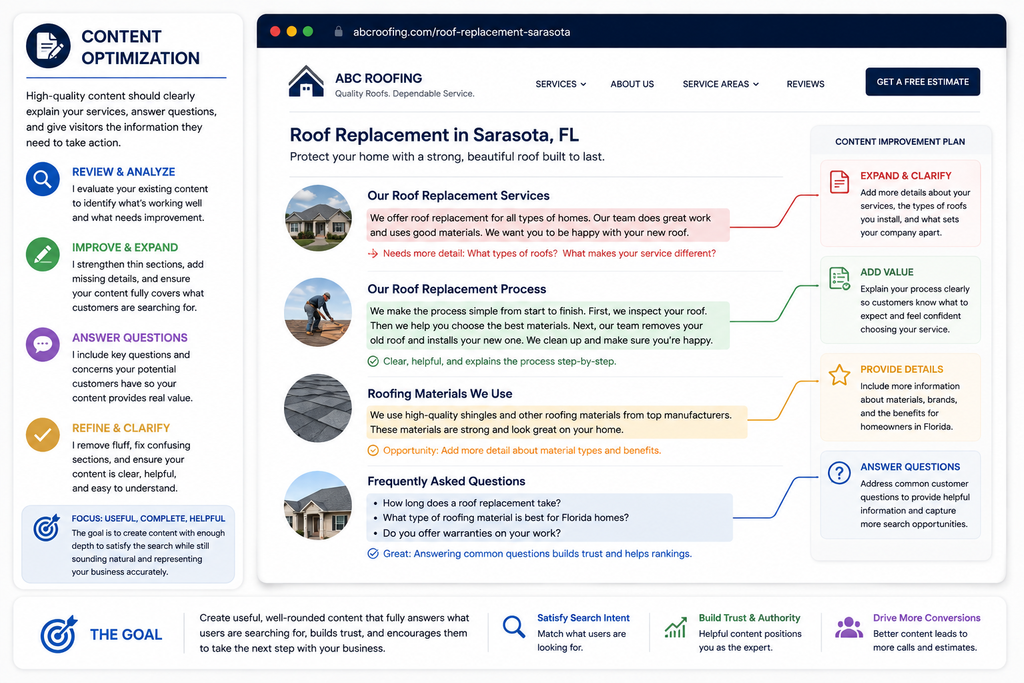Screen dimensions: 1024x683
Task: Click the roofer photo beside Roof Replacement Process
Action: [x=318, y=312]
